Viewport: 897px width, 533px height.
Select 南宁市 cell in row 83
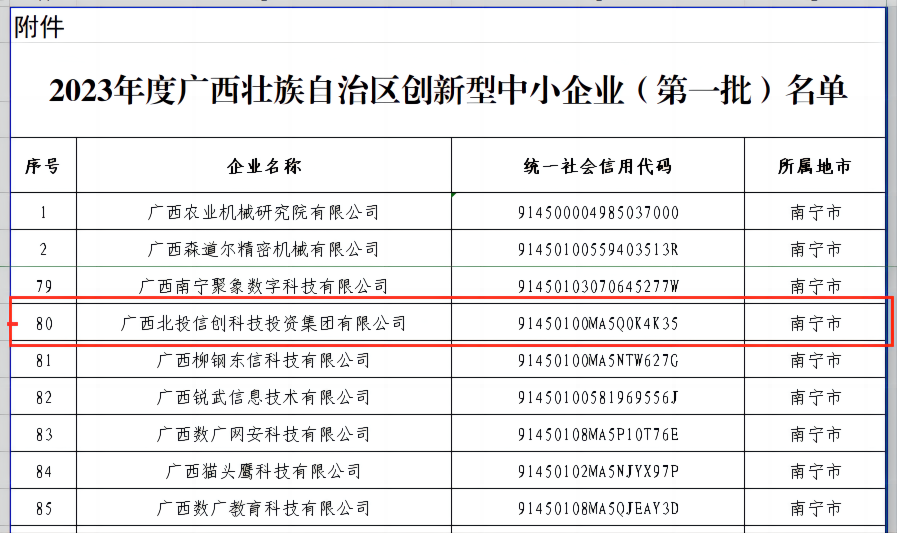[815, 434]
